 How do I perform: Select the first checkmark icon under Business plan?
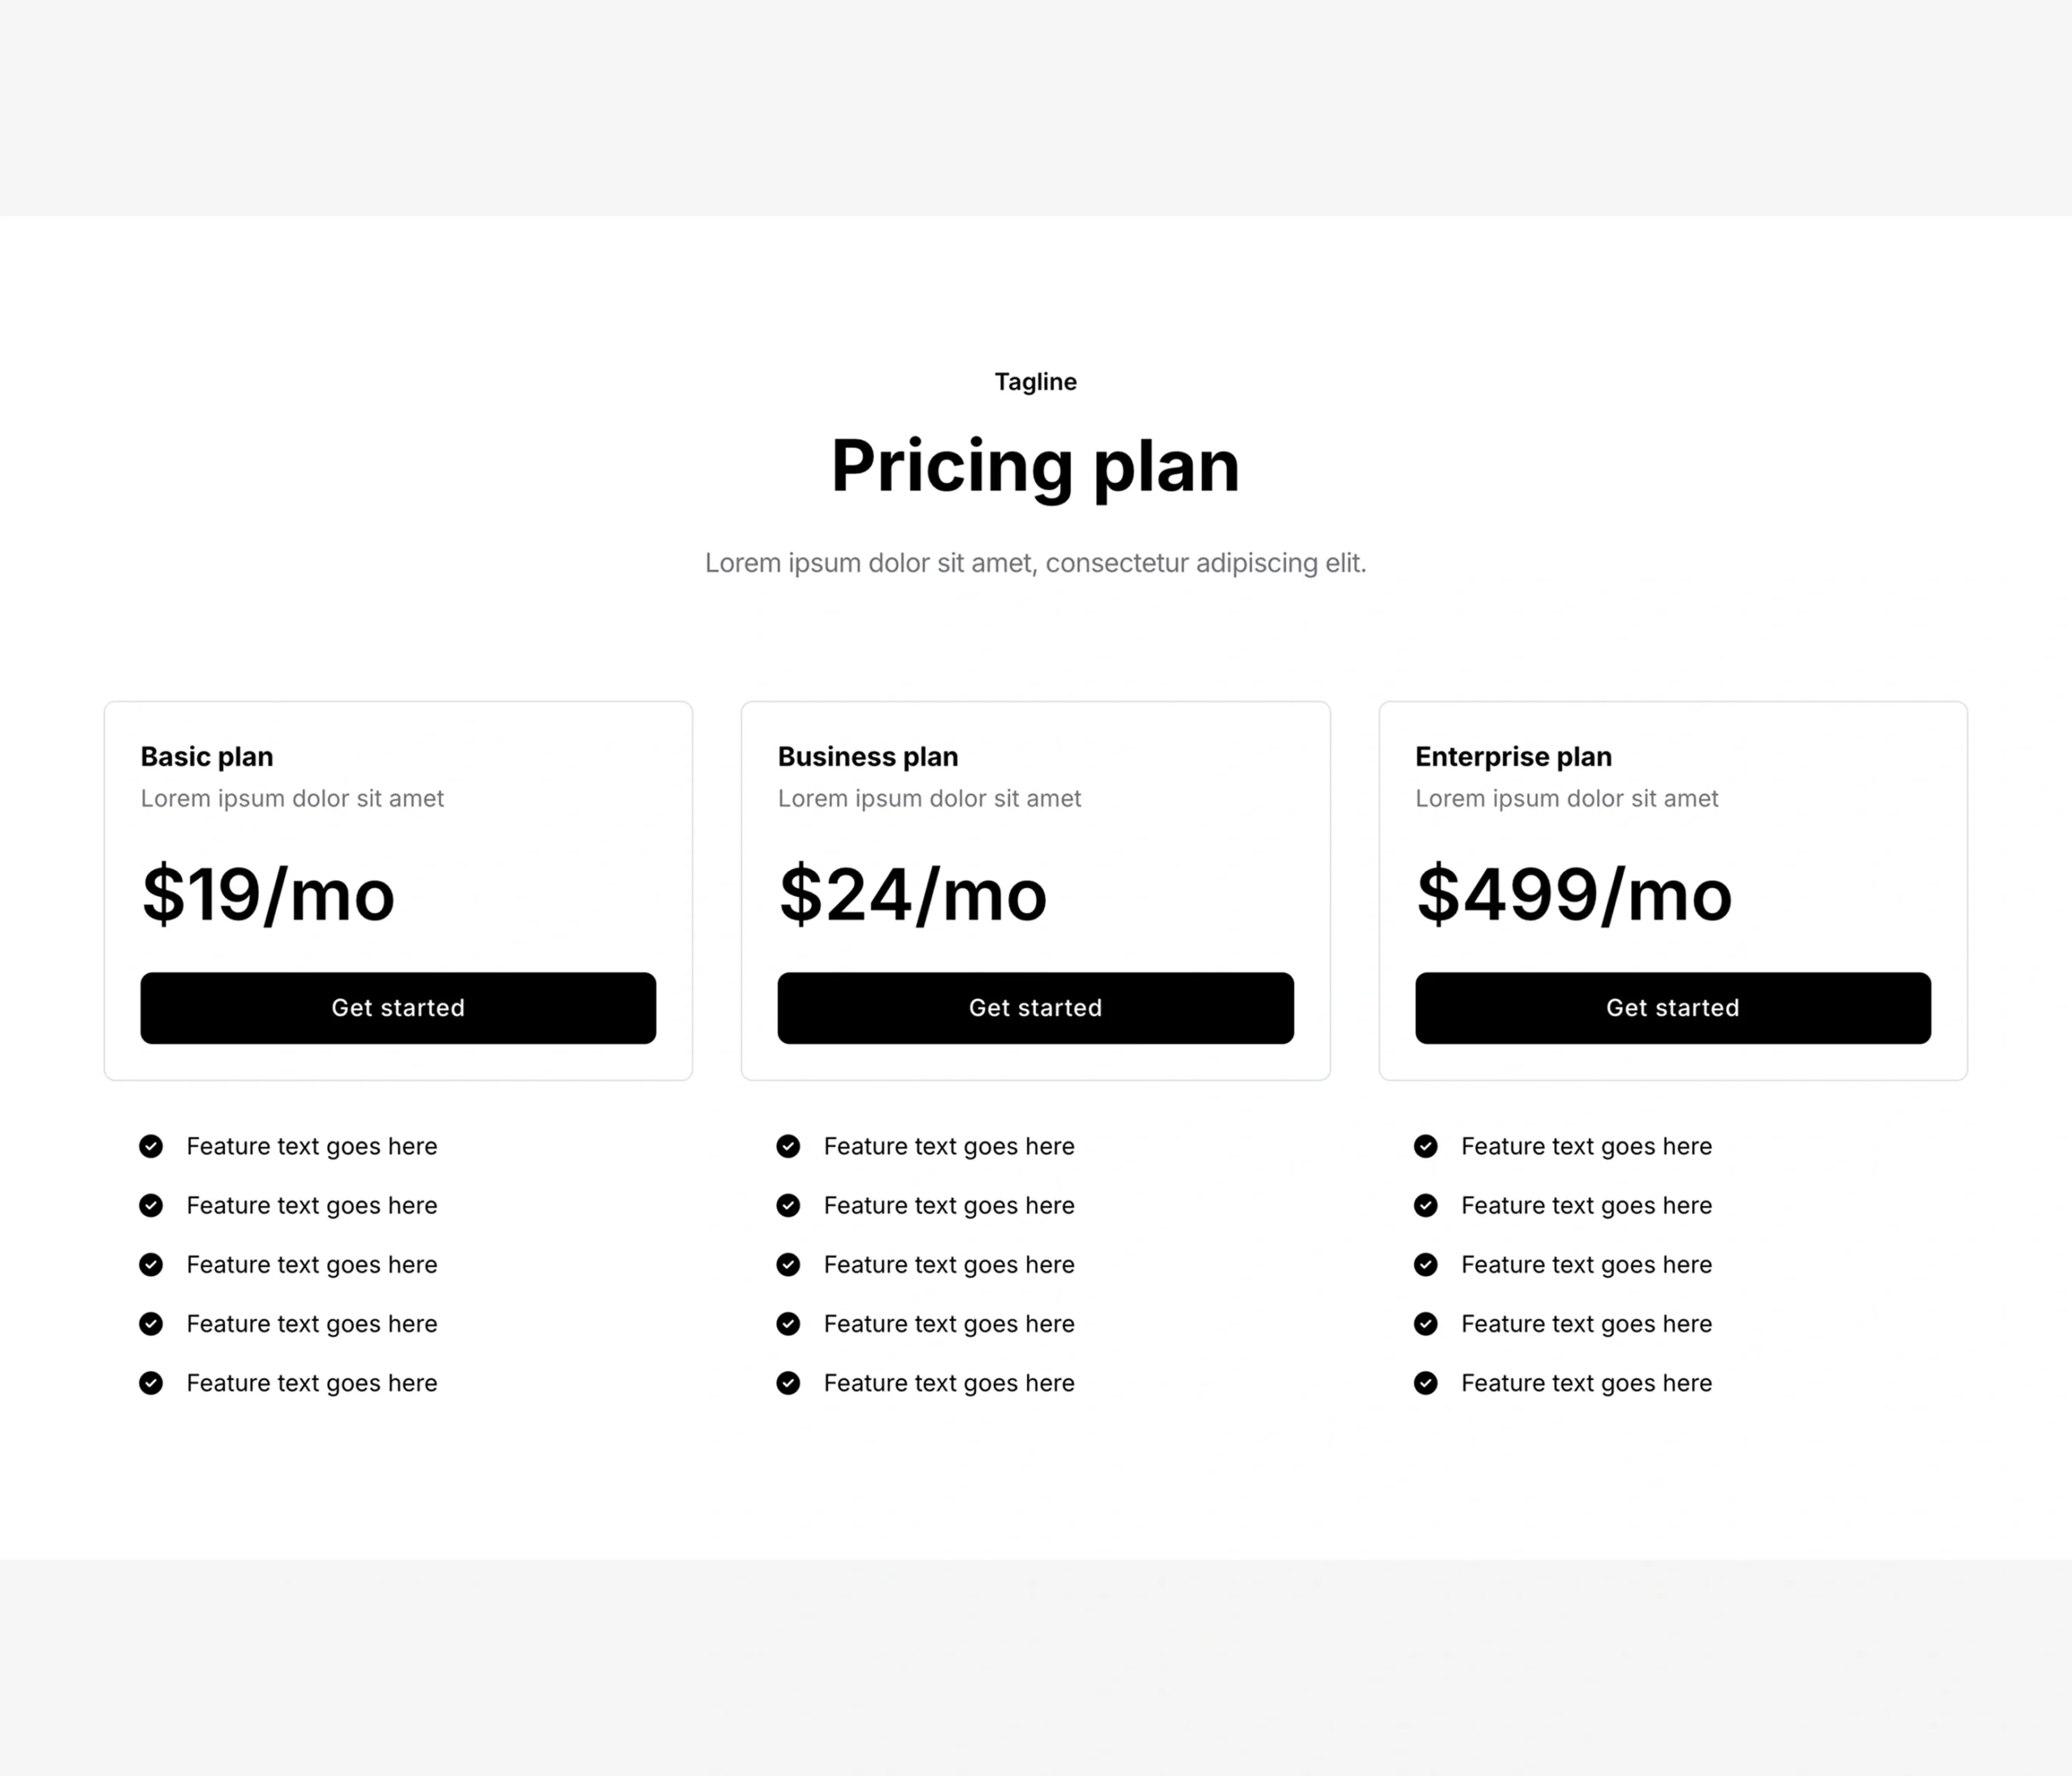pyautogui.click(x=788, y=1146)
